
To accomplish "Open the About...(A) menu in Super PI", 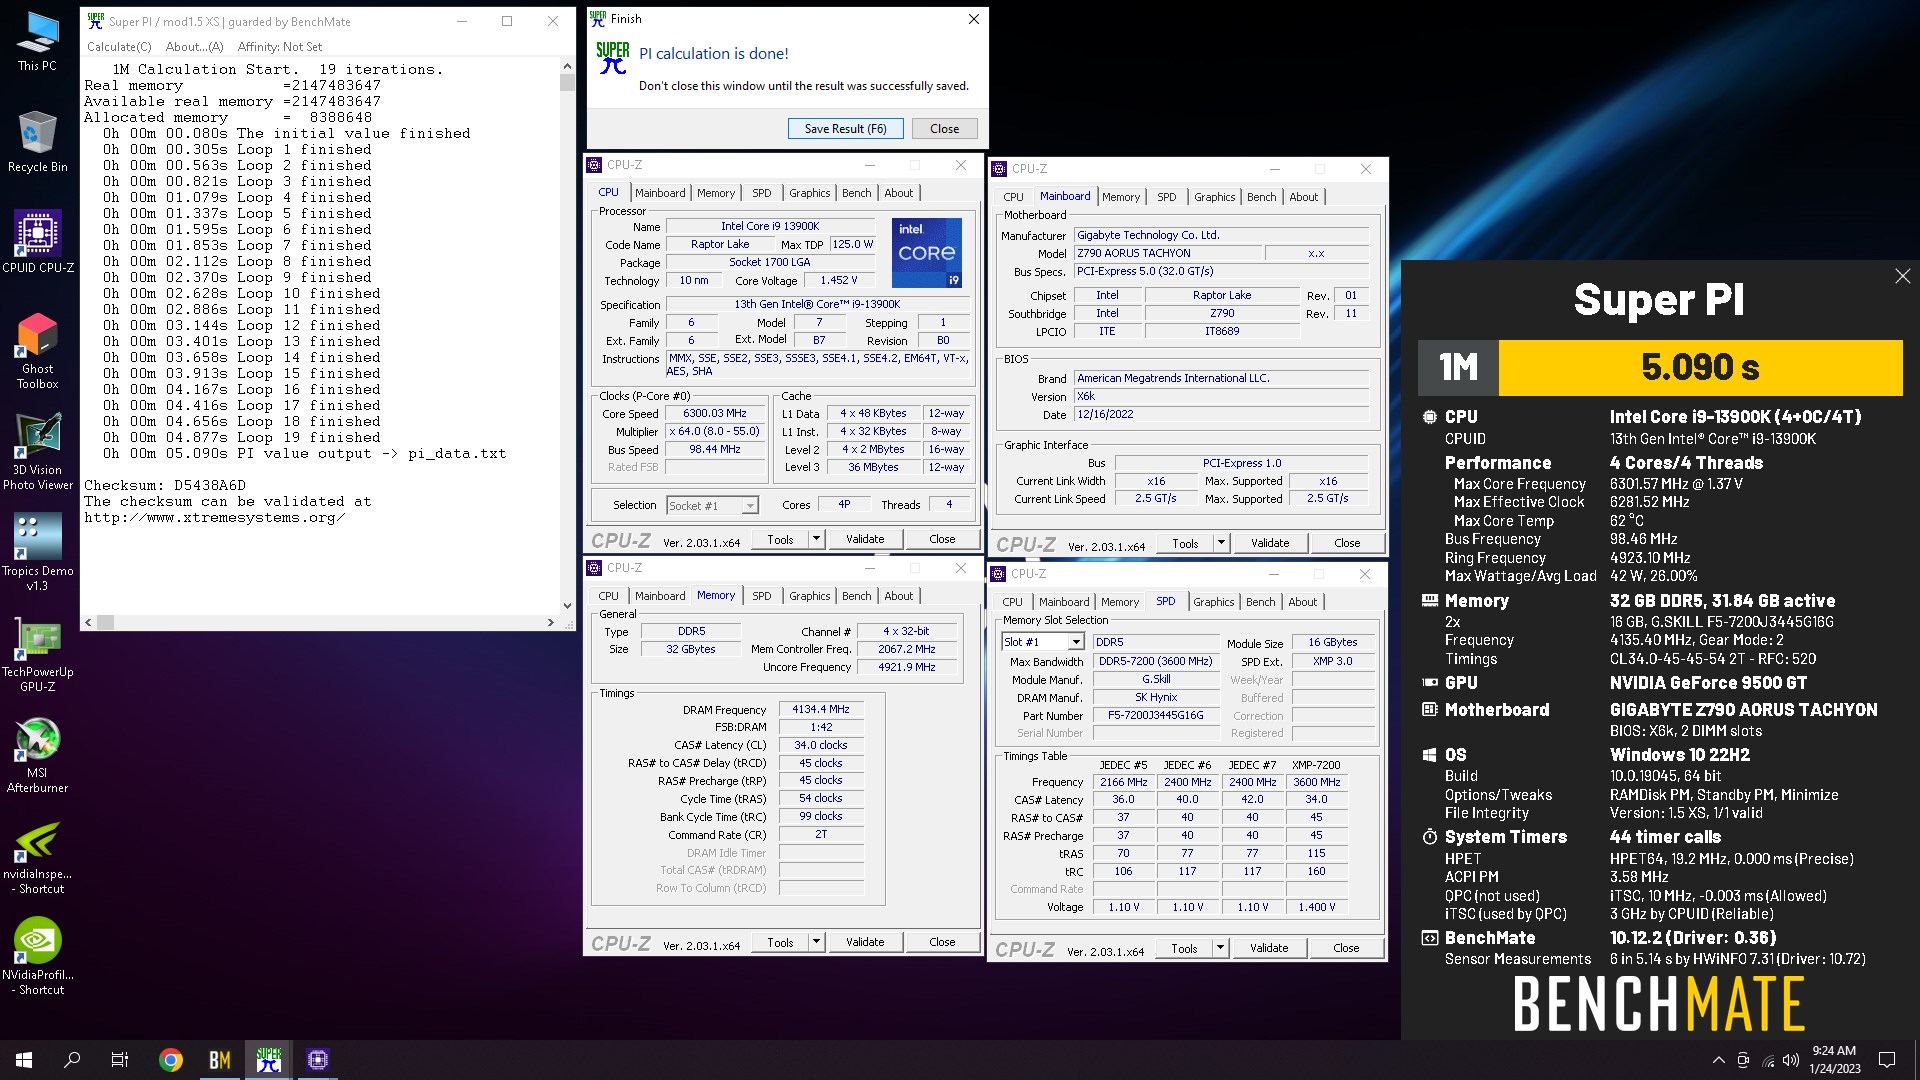I will point(194,47).
